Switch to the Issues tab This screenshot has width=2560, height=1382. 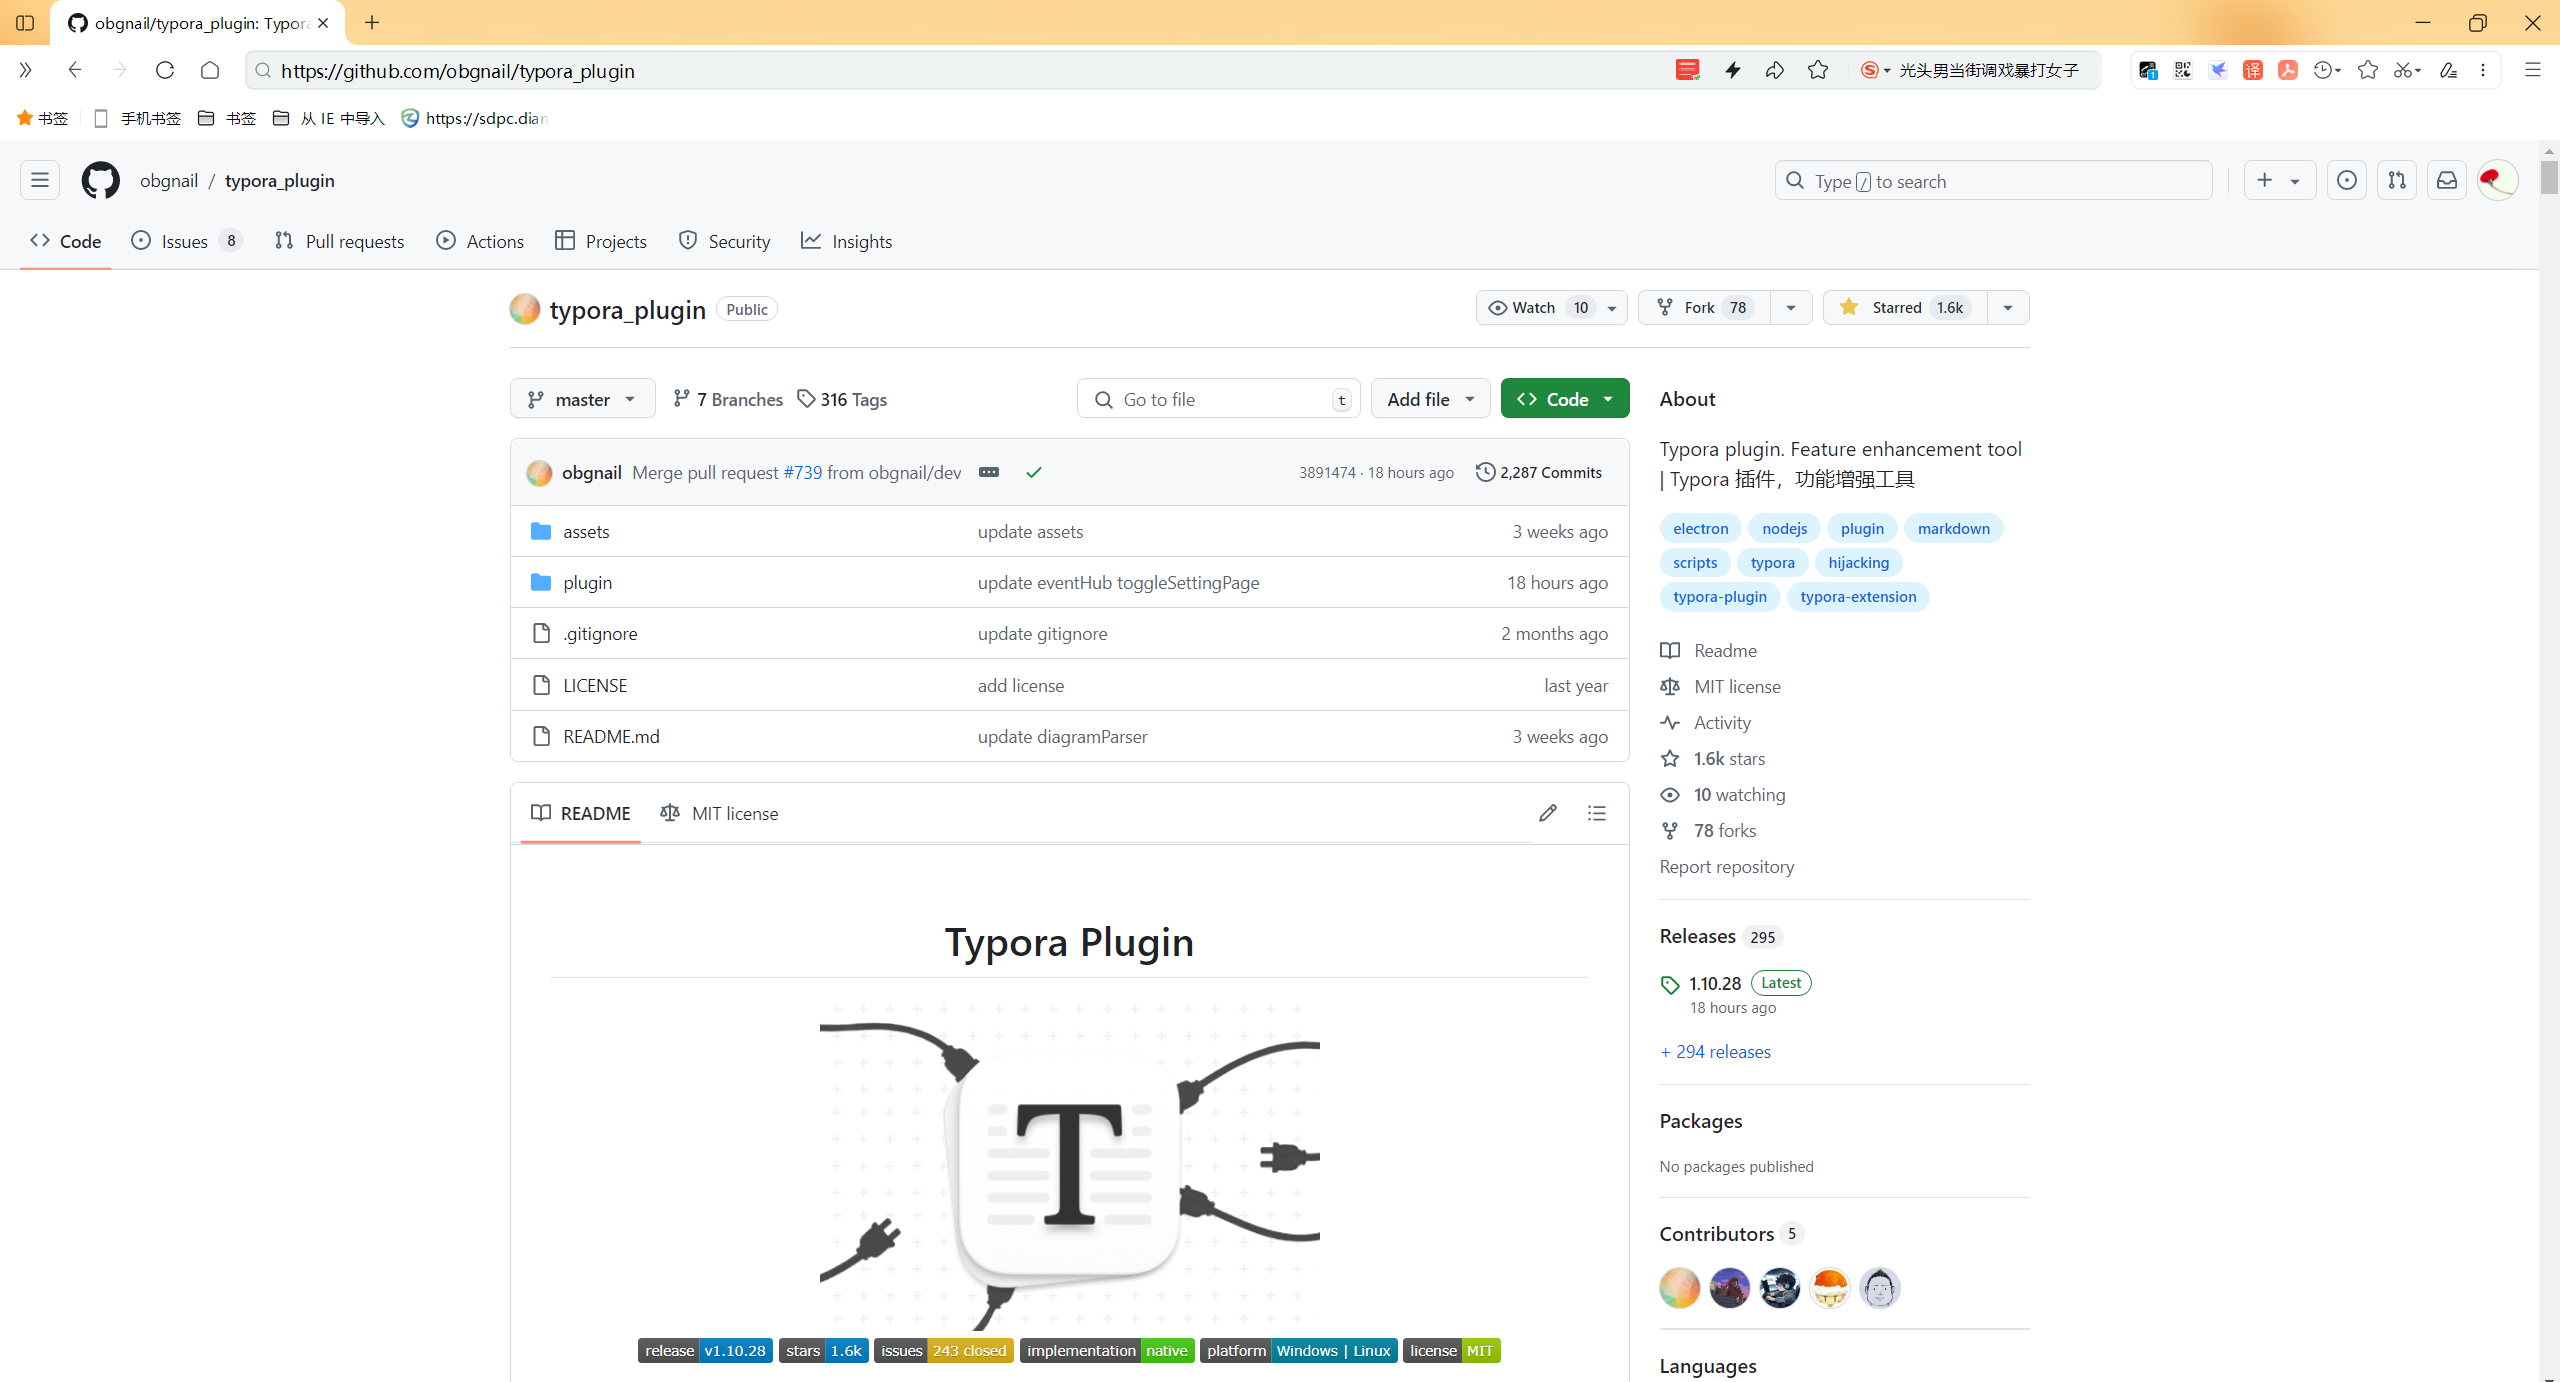[187, 241]
